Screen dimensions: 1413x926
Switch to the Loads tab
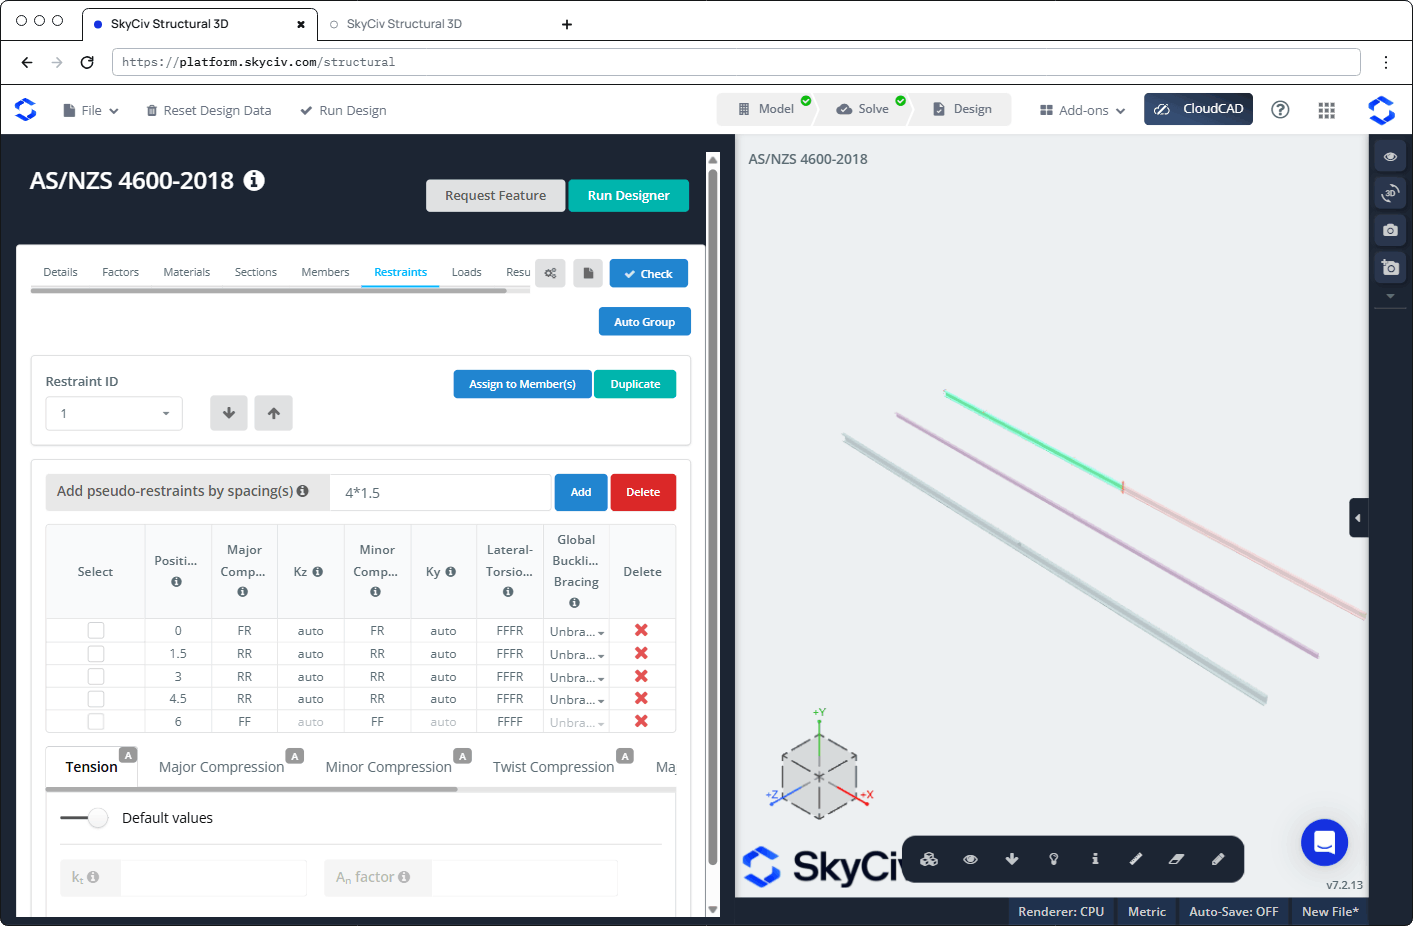pyautogui.click(x=466, y=272)
